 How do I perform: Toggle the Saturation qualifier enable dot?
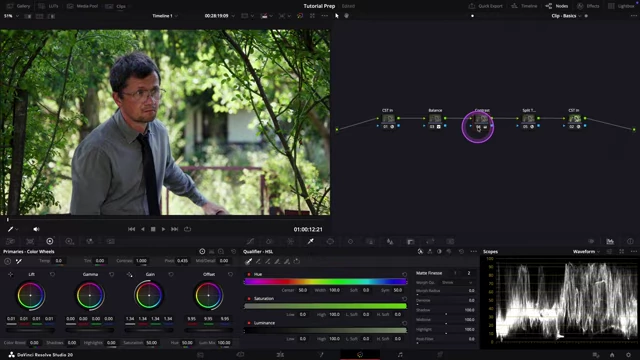pyautogui.click(x=249, y=298)
